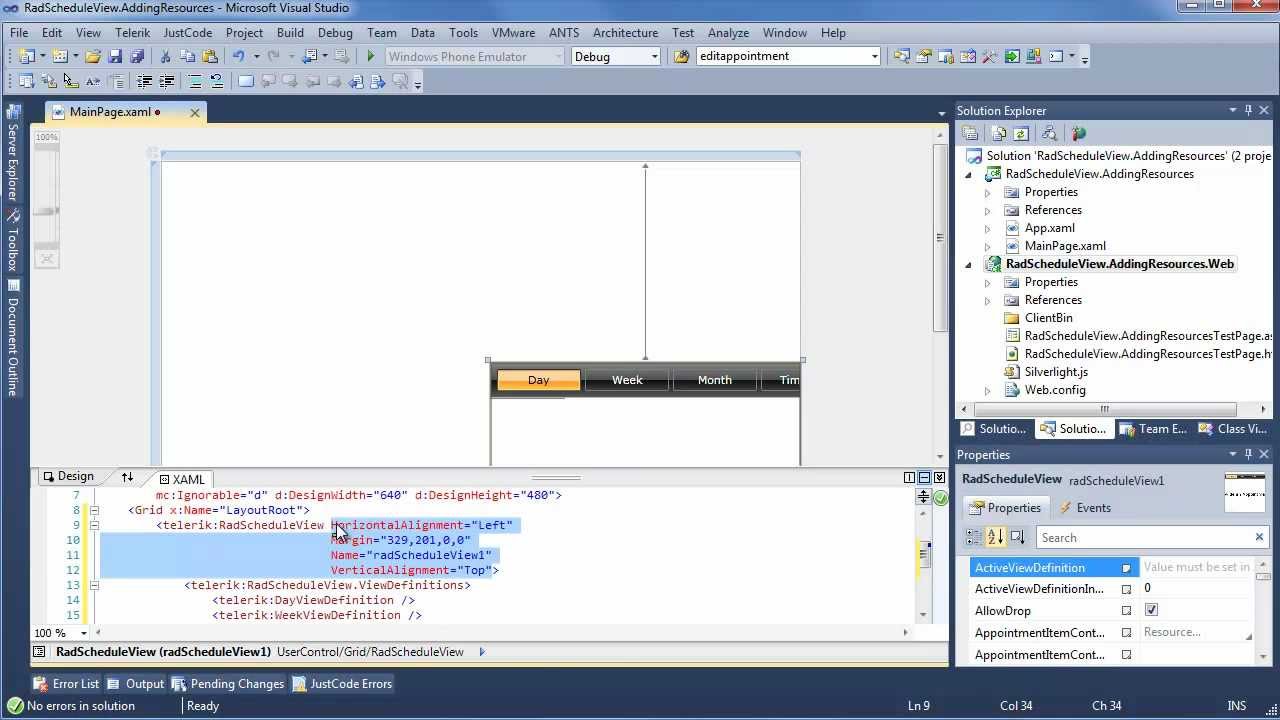Uncomment the selected lines
Screen dimensions: 1280x720
pyautogui.click(x=216, y=81)
